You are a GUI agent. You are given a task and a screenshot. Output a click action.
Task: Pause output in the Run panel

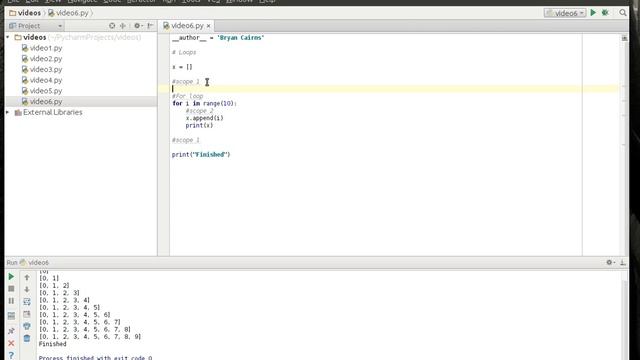click(x=11, y=301)
